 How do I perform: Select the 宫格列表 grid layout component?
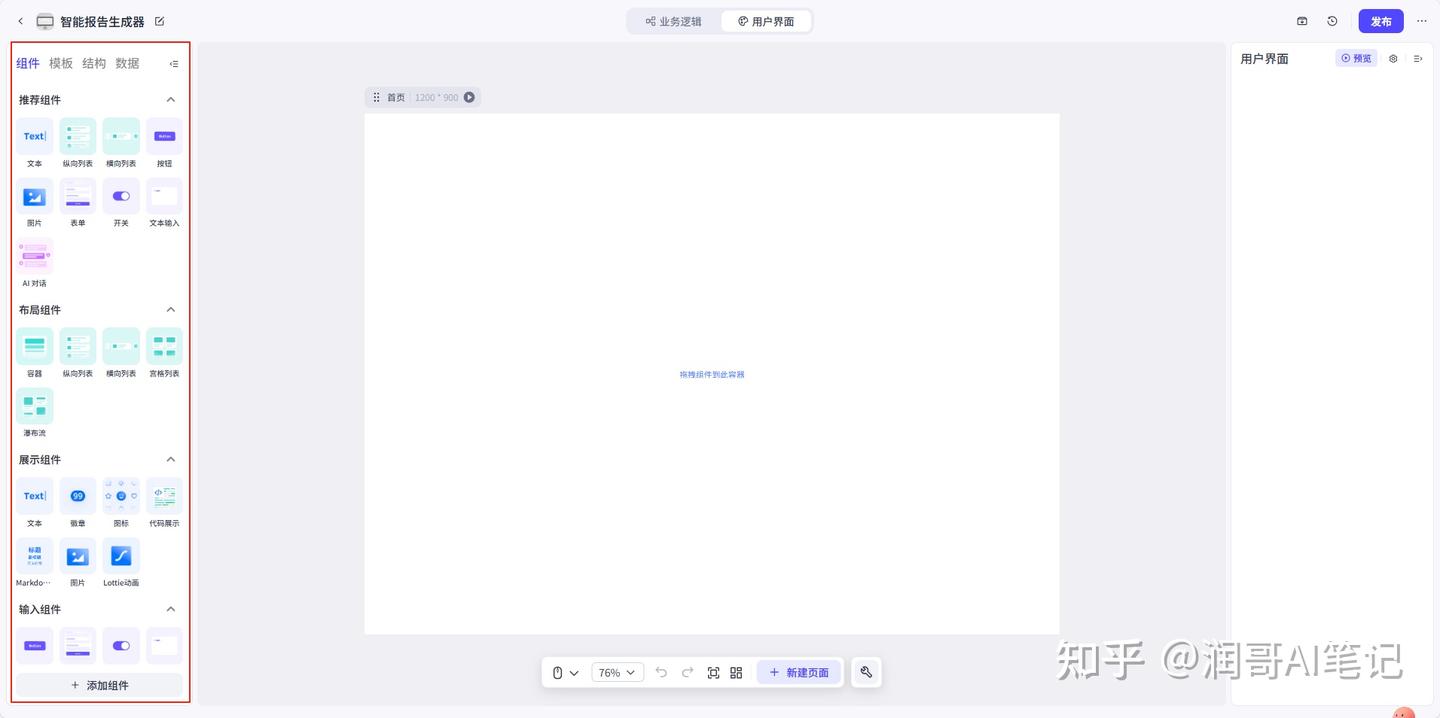164,346
